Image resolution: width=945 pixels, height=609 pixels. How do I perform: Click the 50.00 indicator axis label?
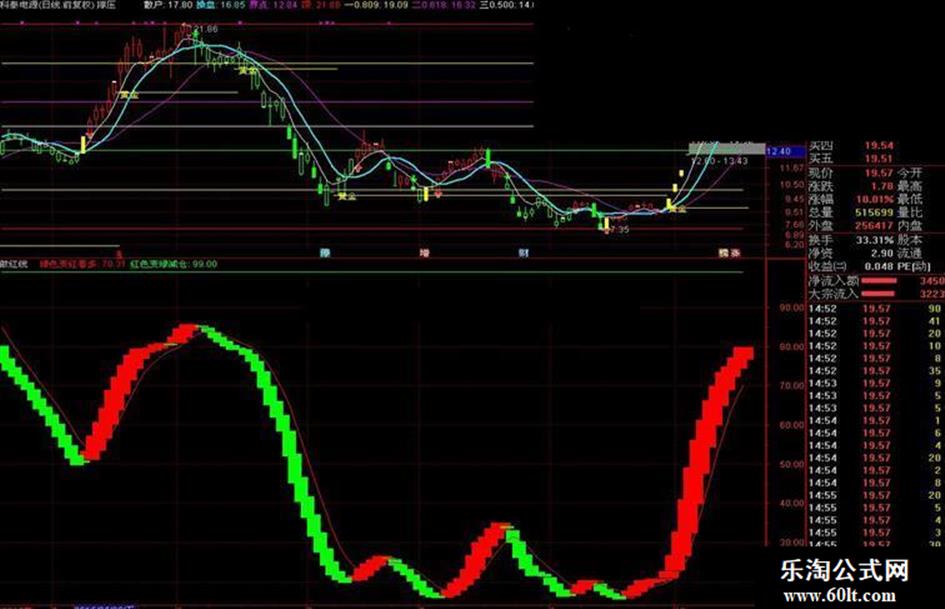(792, 464)
